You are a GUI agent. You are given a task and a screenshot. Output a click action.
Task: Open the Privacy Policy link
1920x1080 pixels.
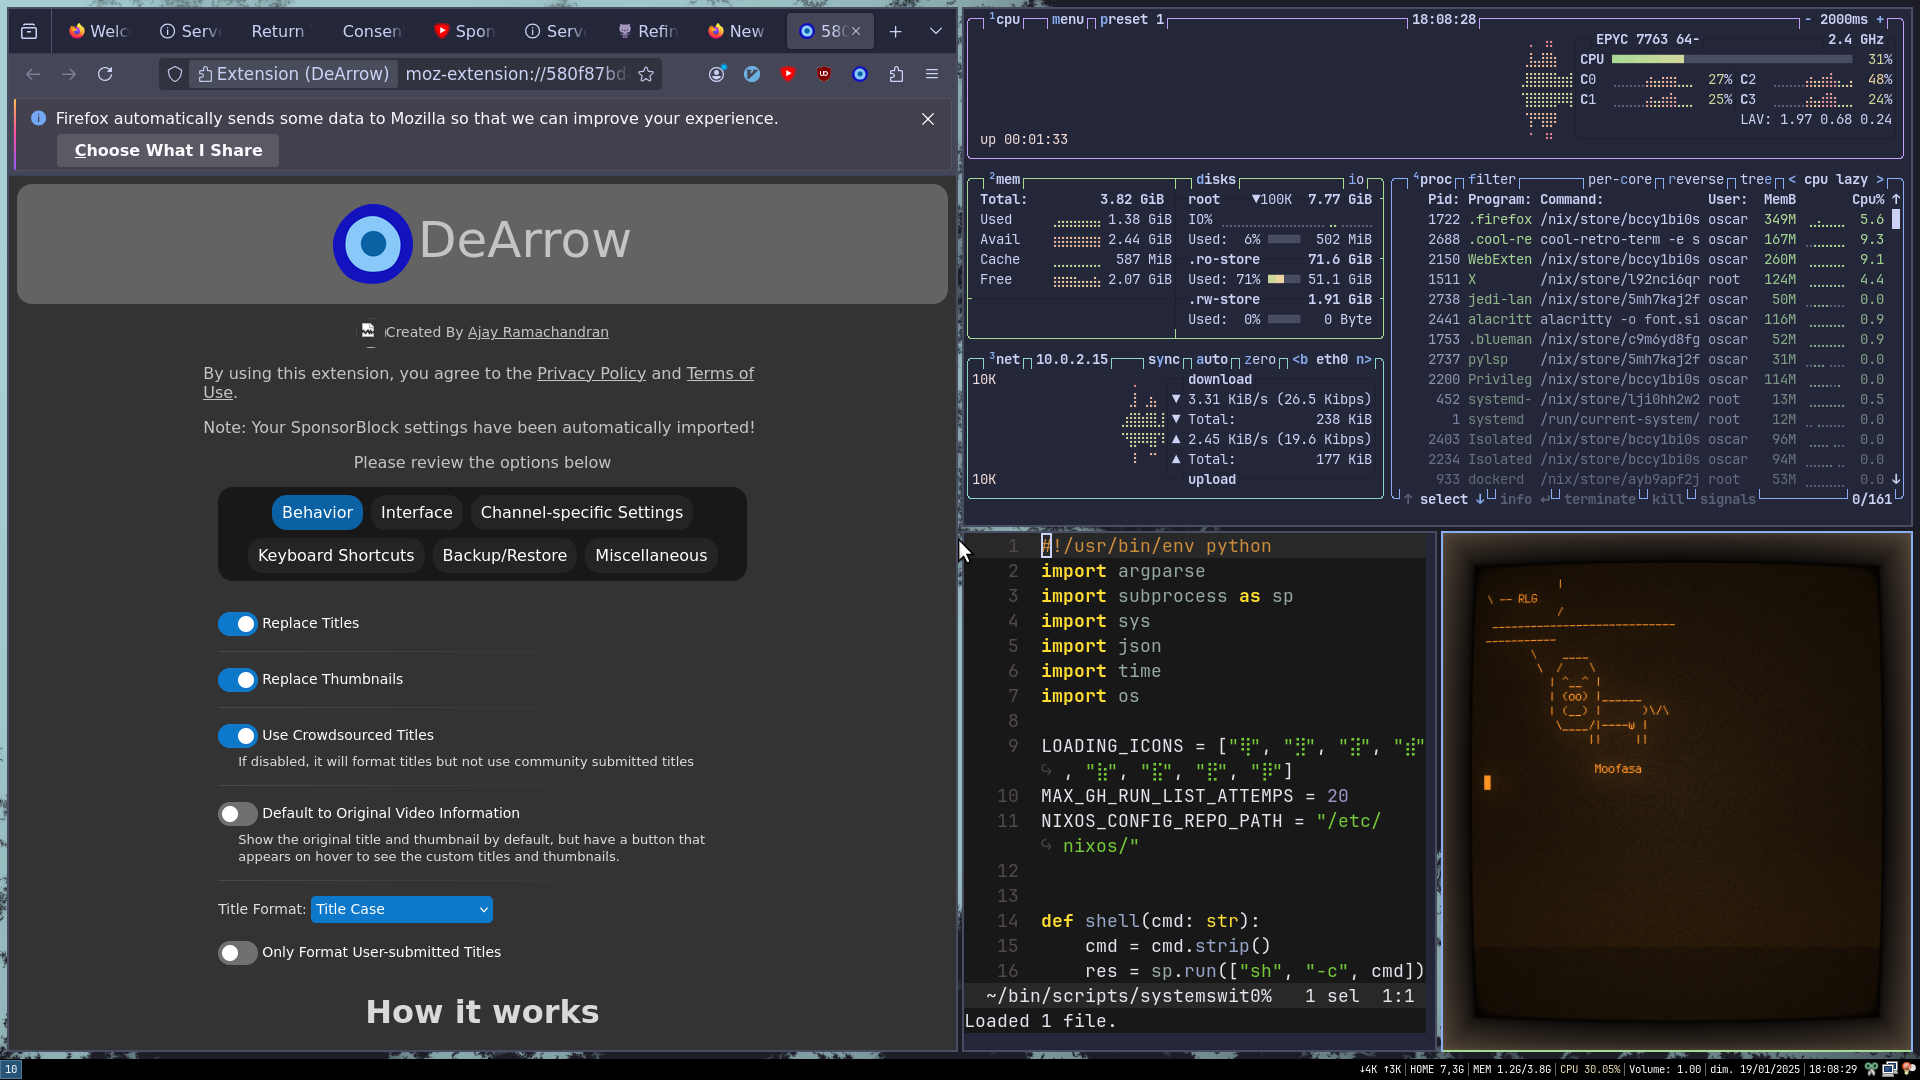591,373
